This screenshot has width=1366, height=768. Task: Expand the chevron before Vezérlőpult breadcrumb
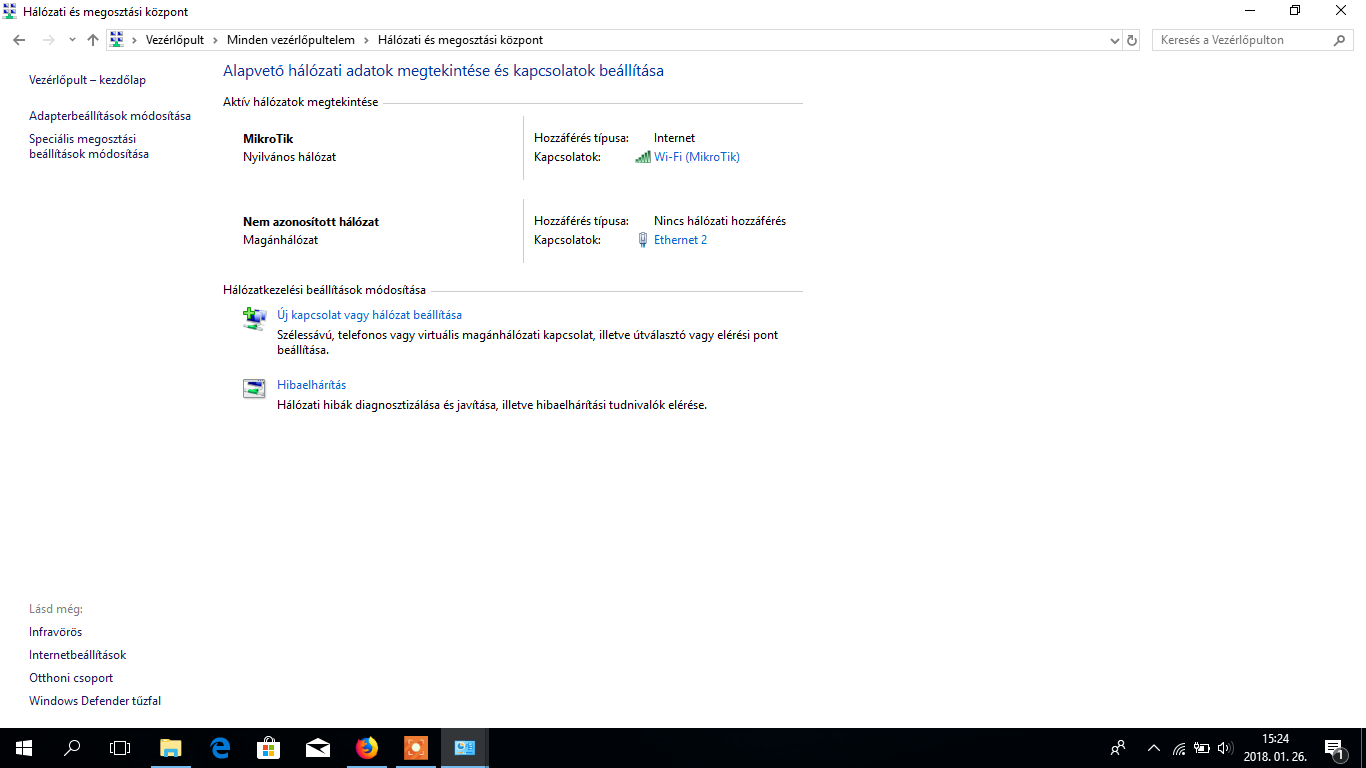(135, 40)
